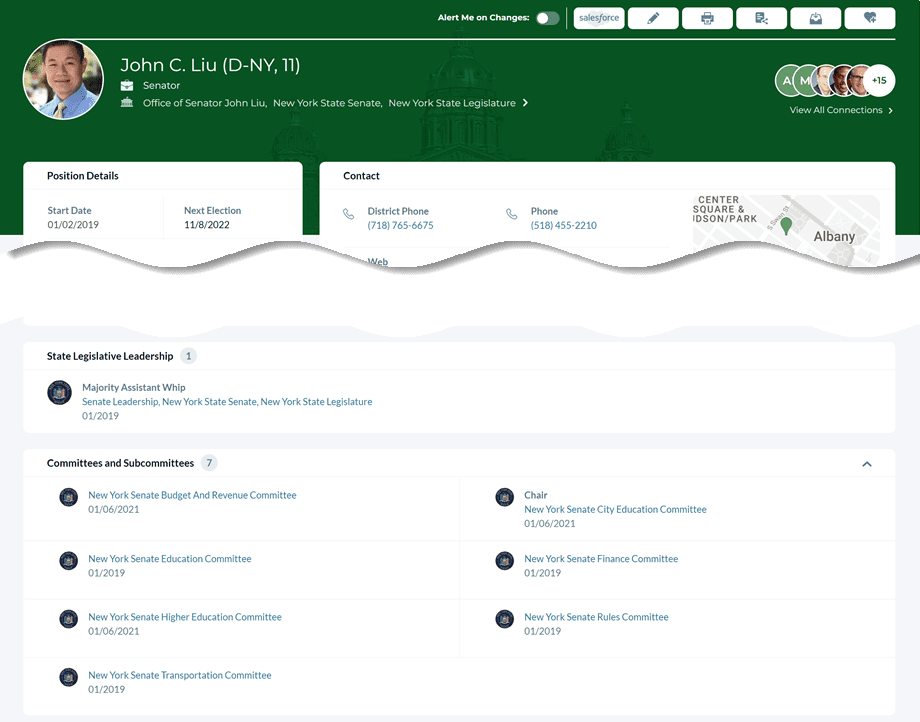Click the District Phone handset icon
Screen dimensions: 920x722
pyautogui.click(x=349, y=214)
